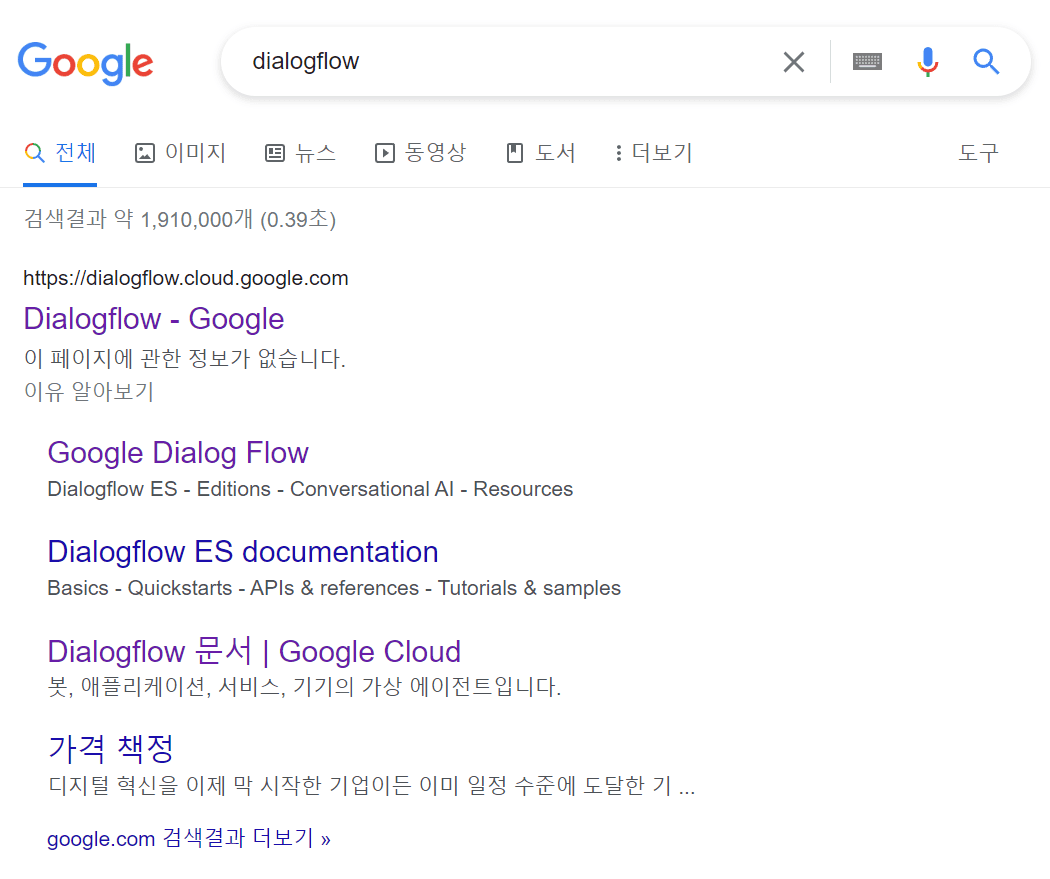Click description starting 디지털 혁신을 이제
The image size is (1050, 879).
(372, 785)
